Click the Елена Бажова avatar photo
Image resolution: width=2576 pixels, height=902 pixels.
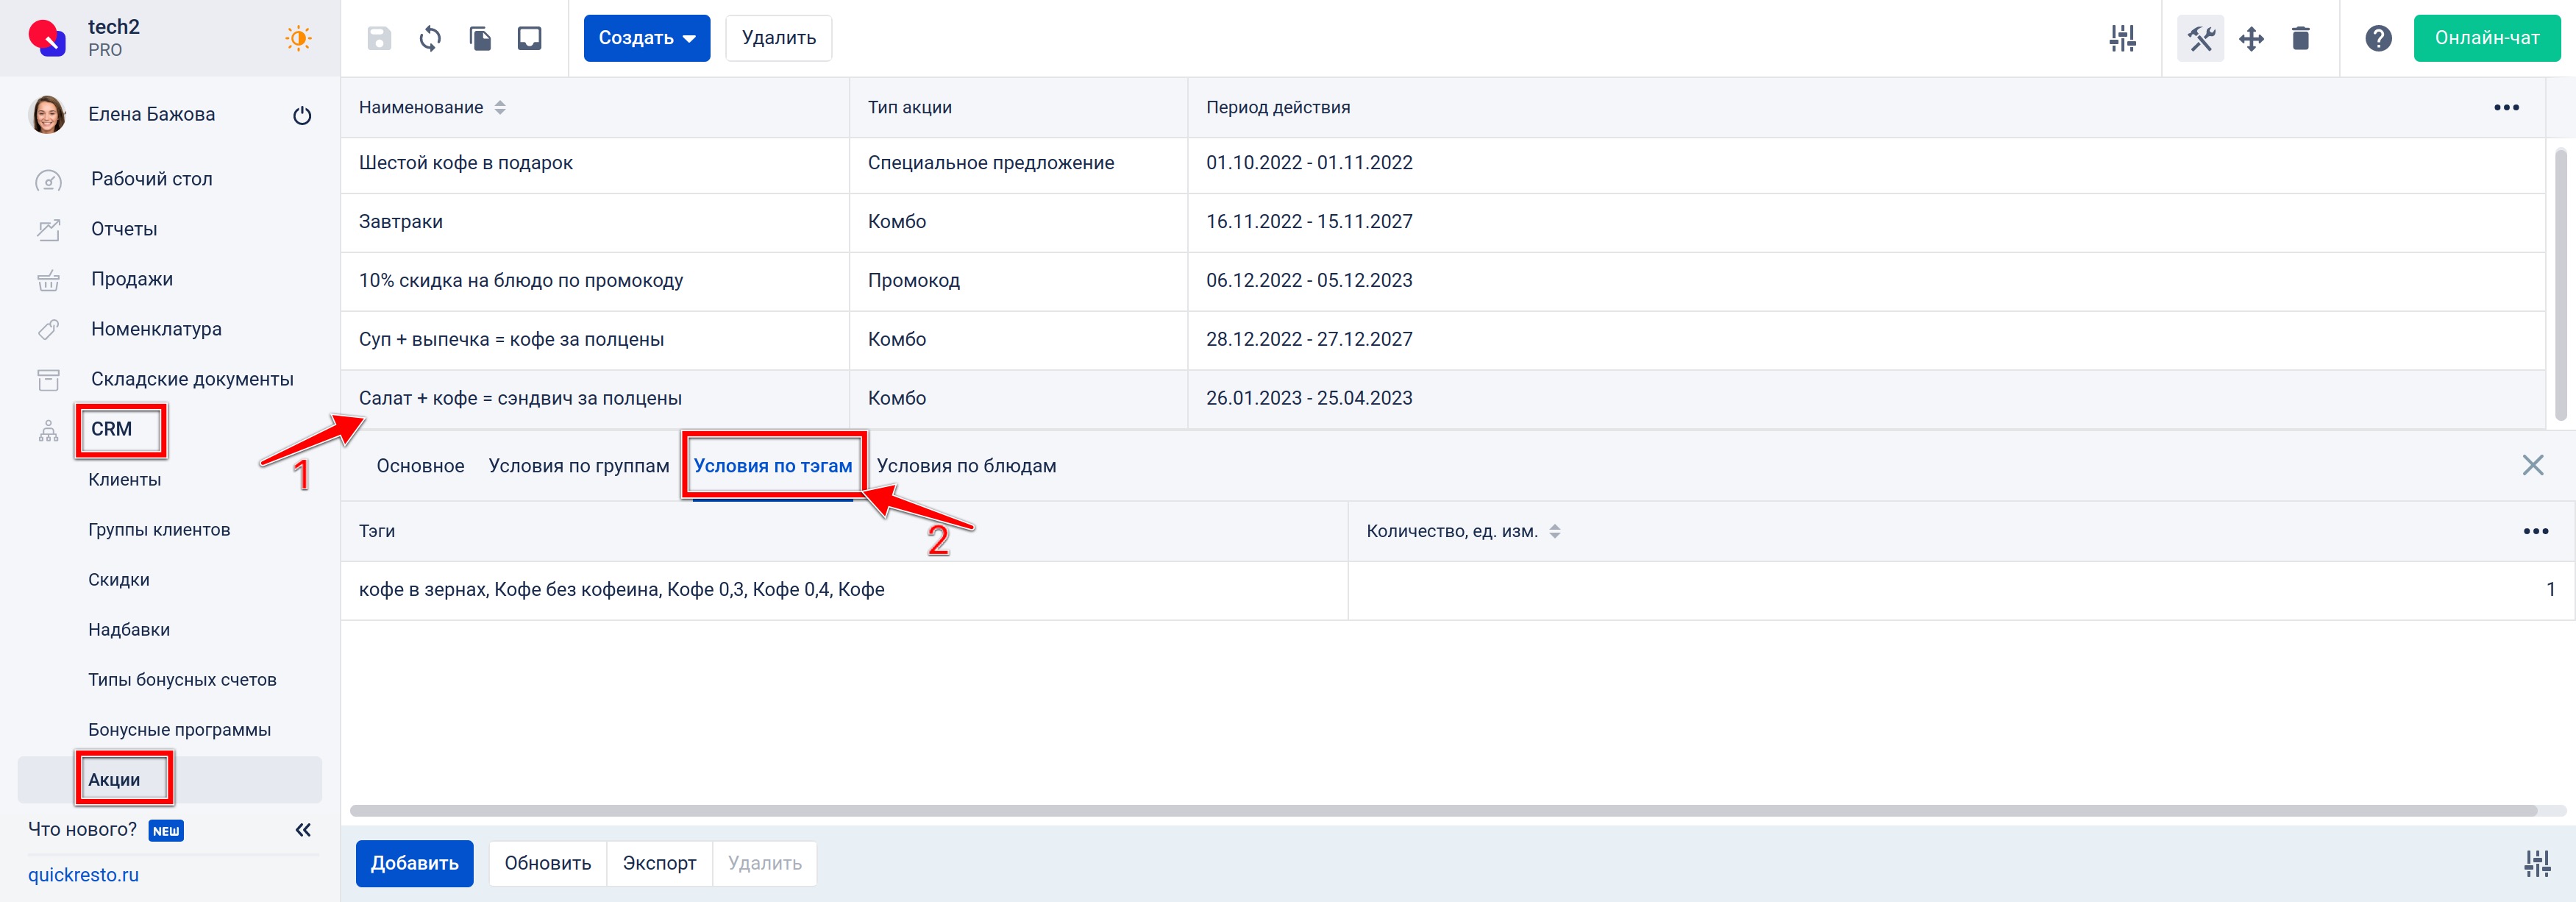click(x=47, y=114)
